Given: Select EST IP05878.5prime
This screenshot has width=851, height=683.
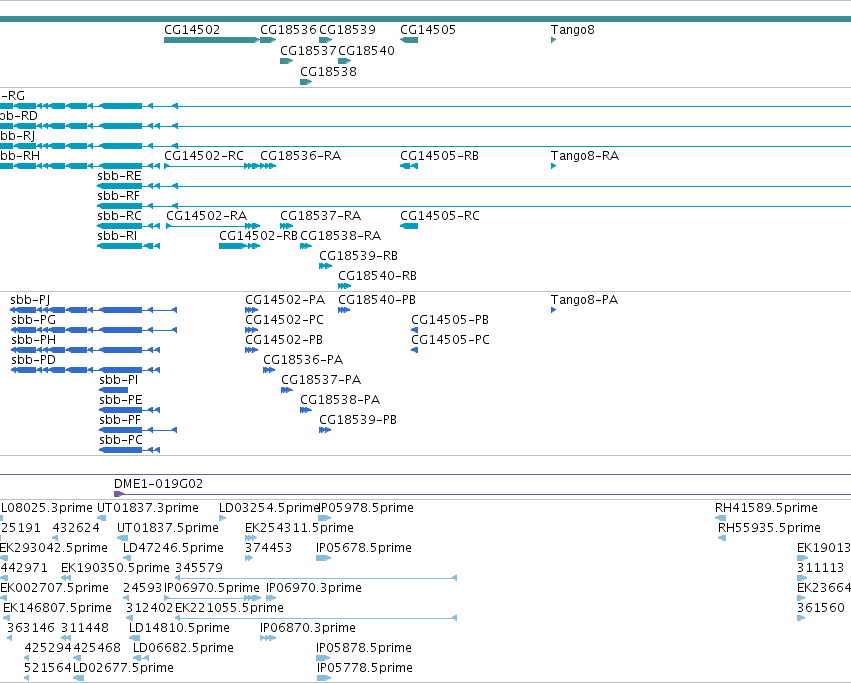Looking at the screenshot, I should point(323,658).
